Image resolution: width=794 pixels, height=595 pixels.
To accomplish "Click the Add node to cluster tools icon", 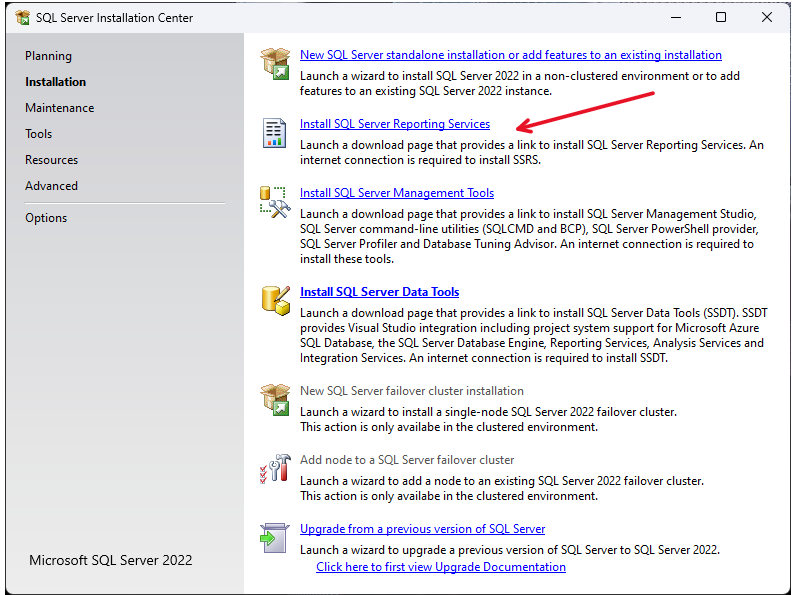I will coord(275,468).
